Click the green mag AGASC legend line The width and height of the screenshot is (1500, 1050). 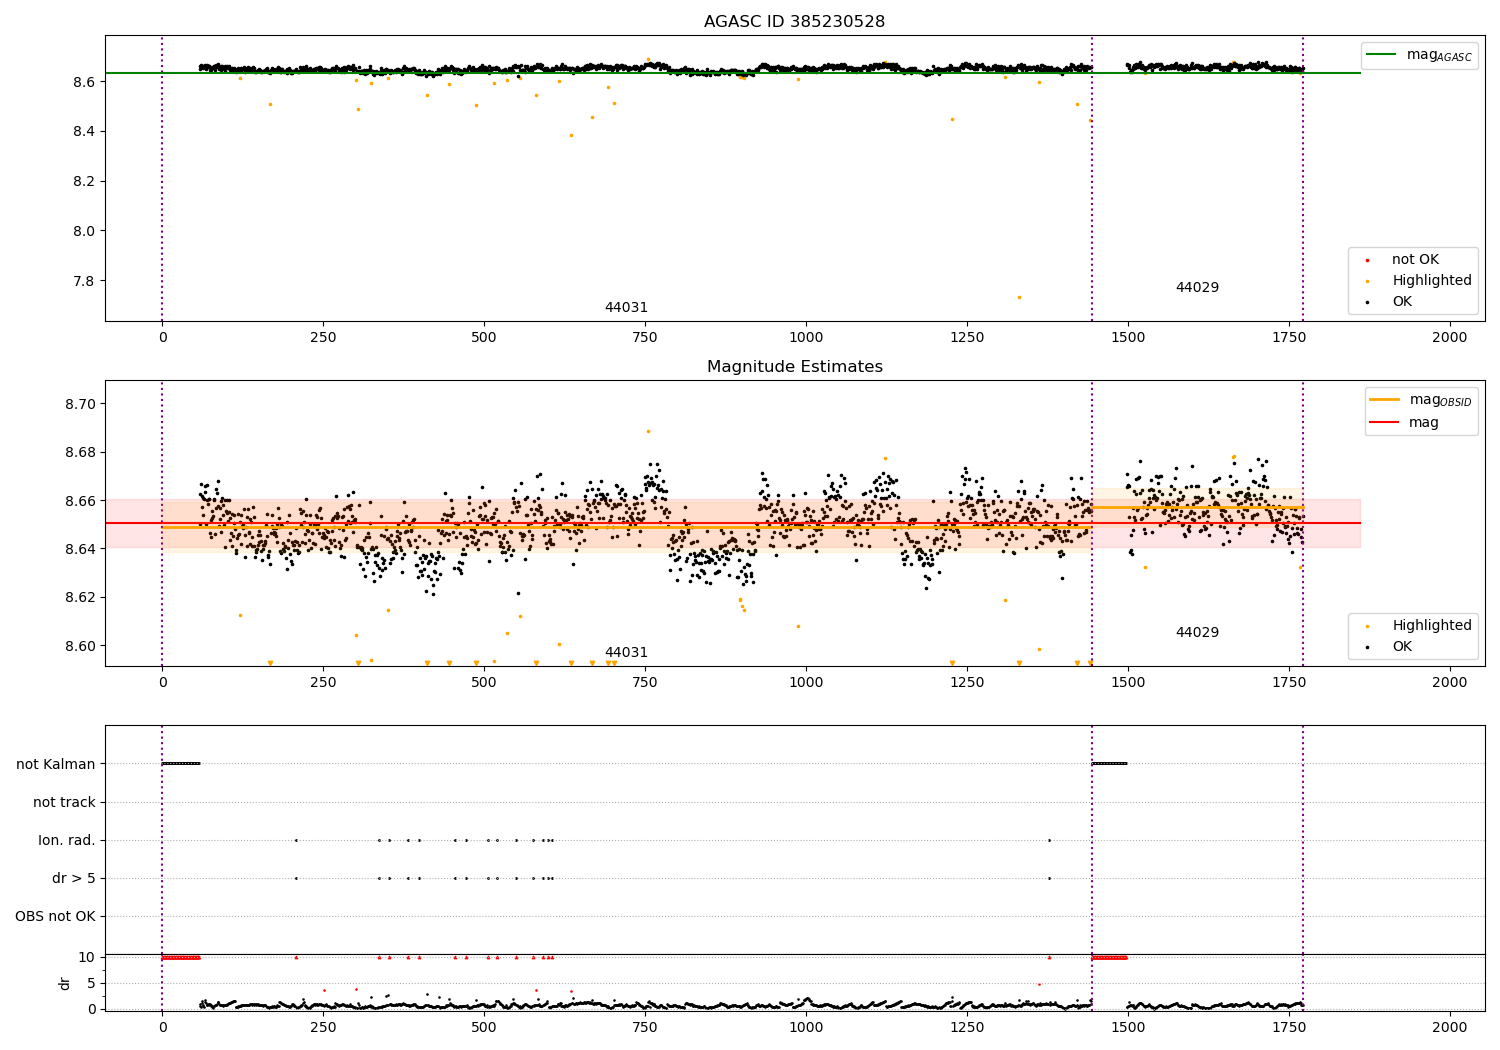pyautogui.click(x=1382, y=55)
